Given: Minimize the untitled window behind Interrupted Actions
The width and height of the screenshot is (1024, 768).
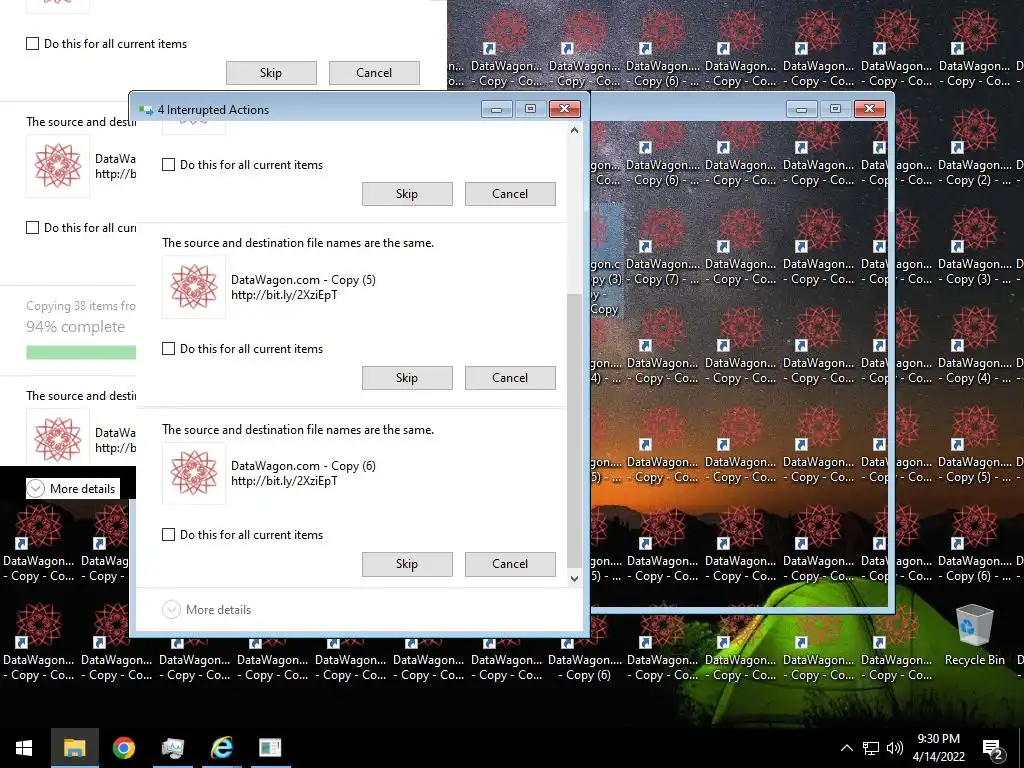Looking at the screenshot, I should (x=801, y=109).
